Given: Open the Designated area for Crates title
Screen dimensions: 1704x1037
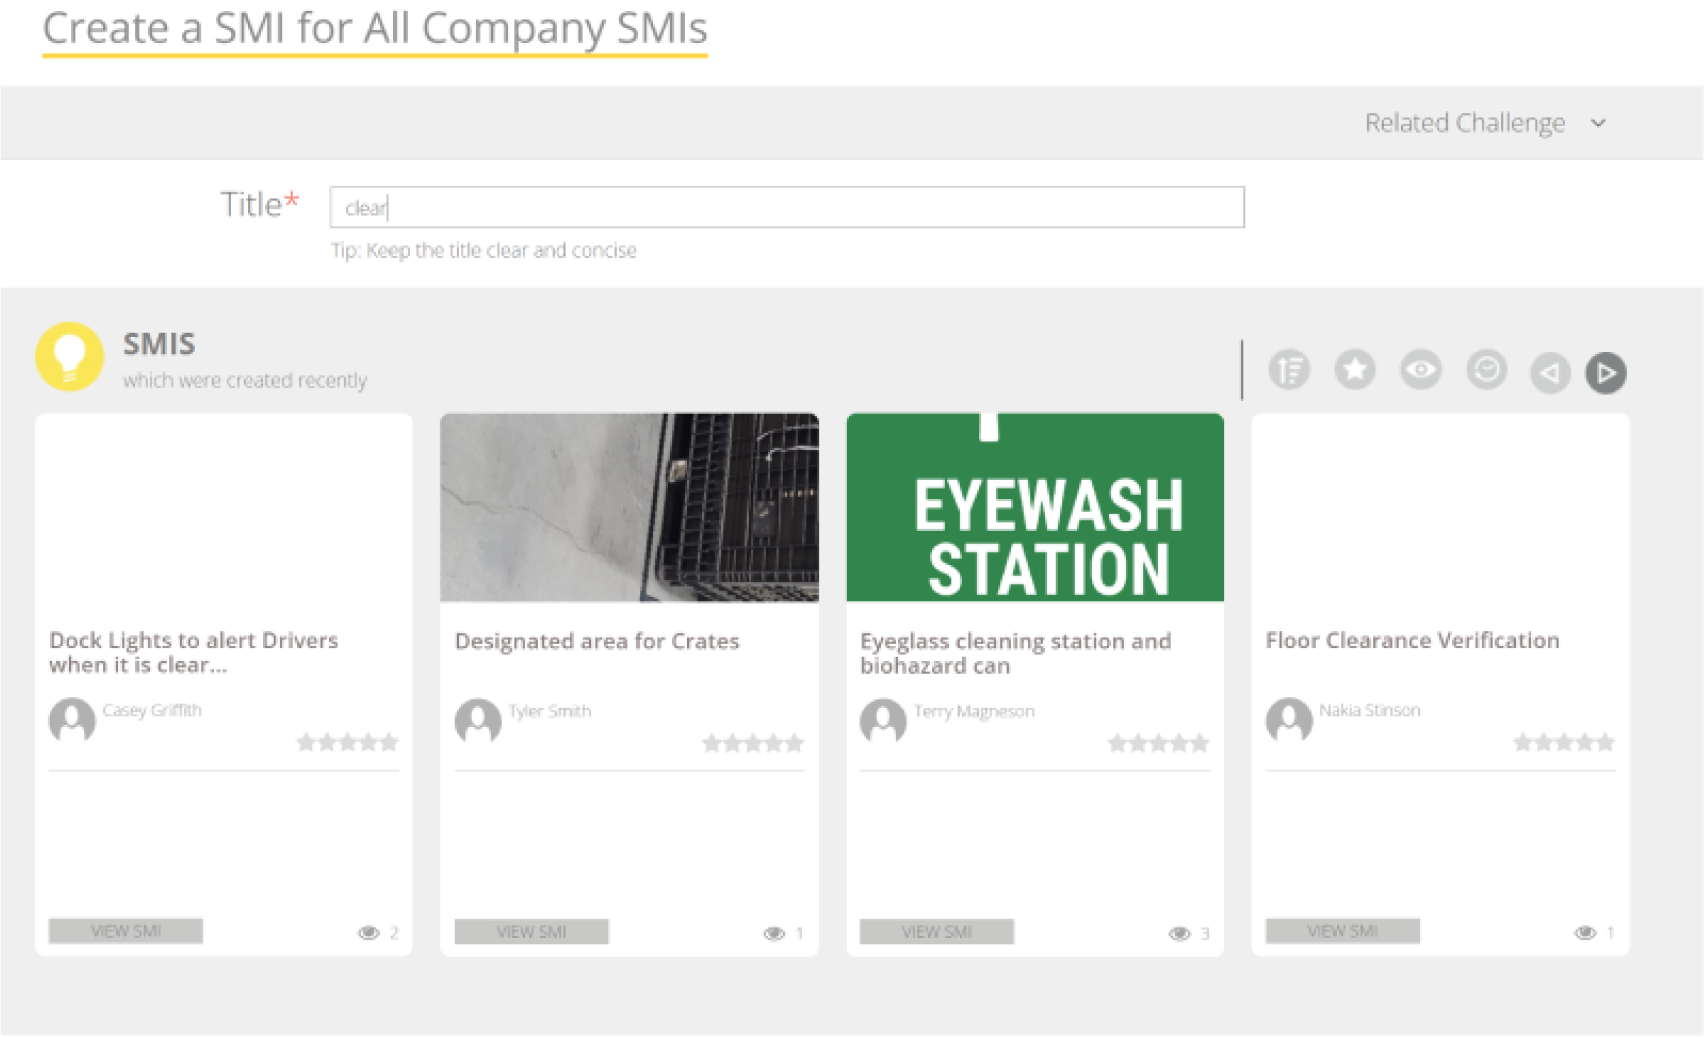Looking at the screenshot, I should [x=597, y=641].
